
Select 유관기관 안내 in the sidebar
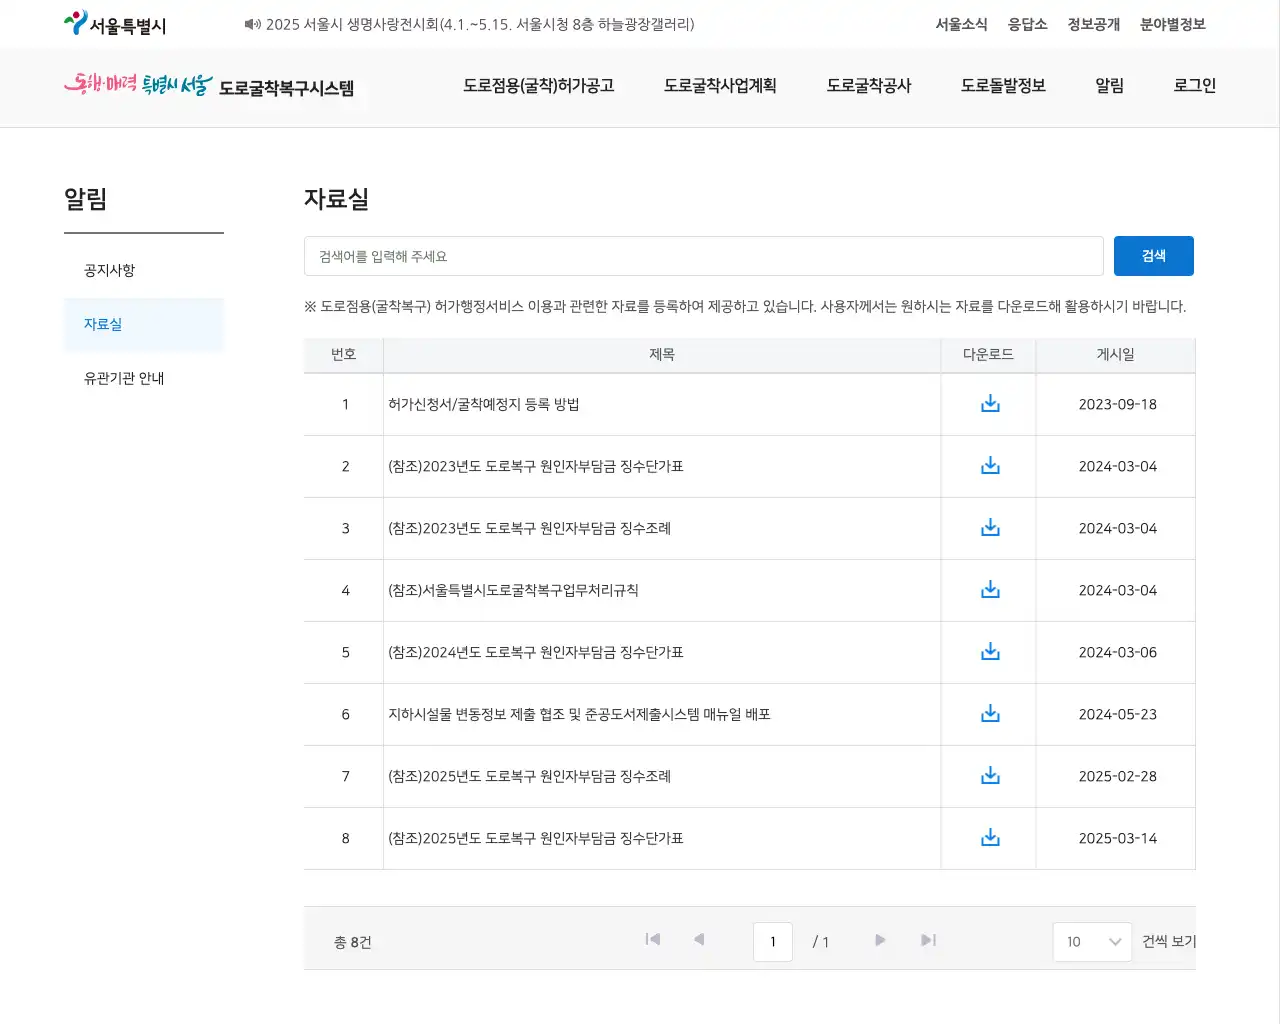[x=124, y=379]
